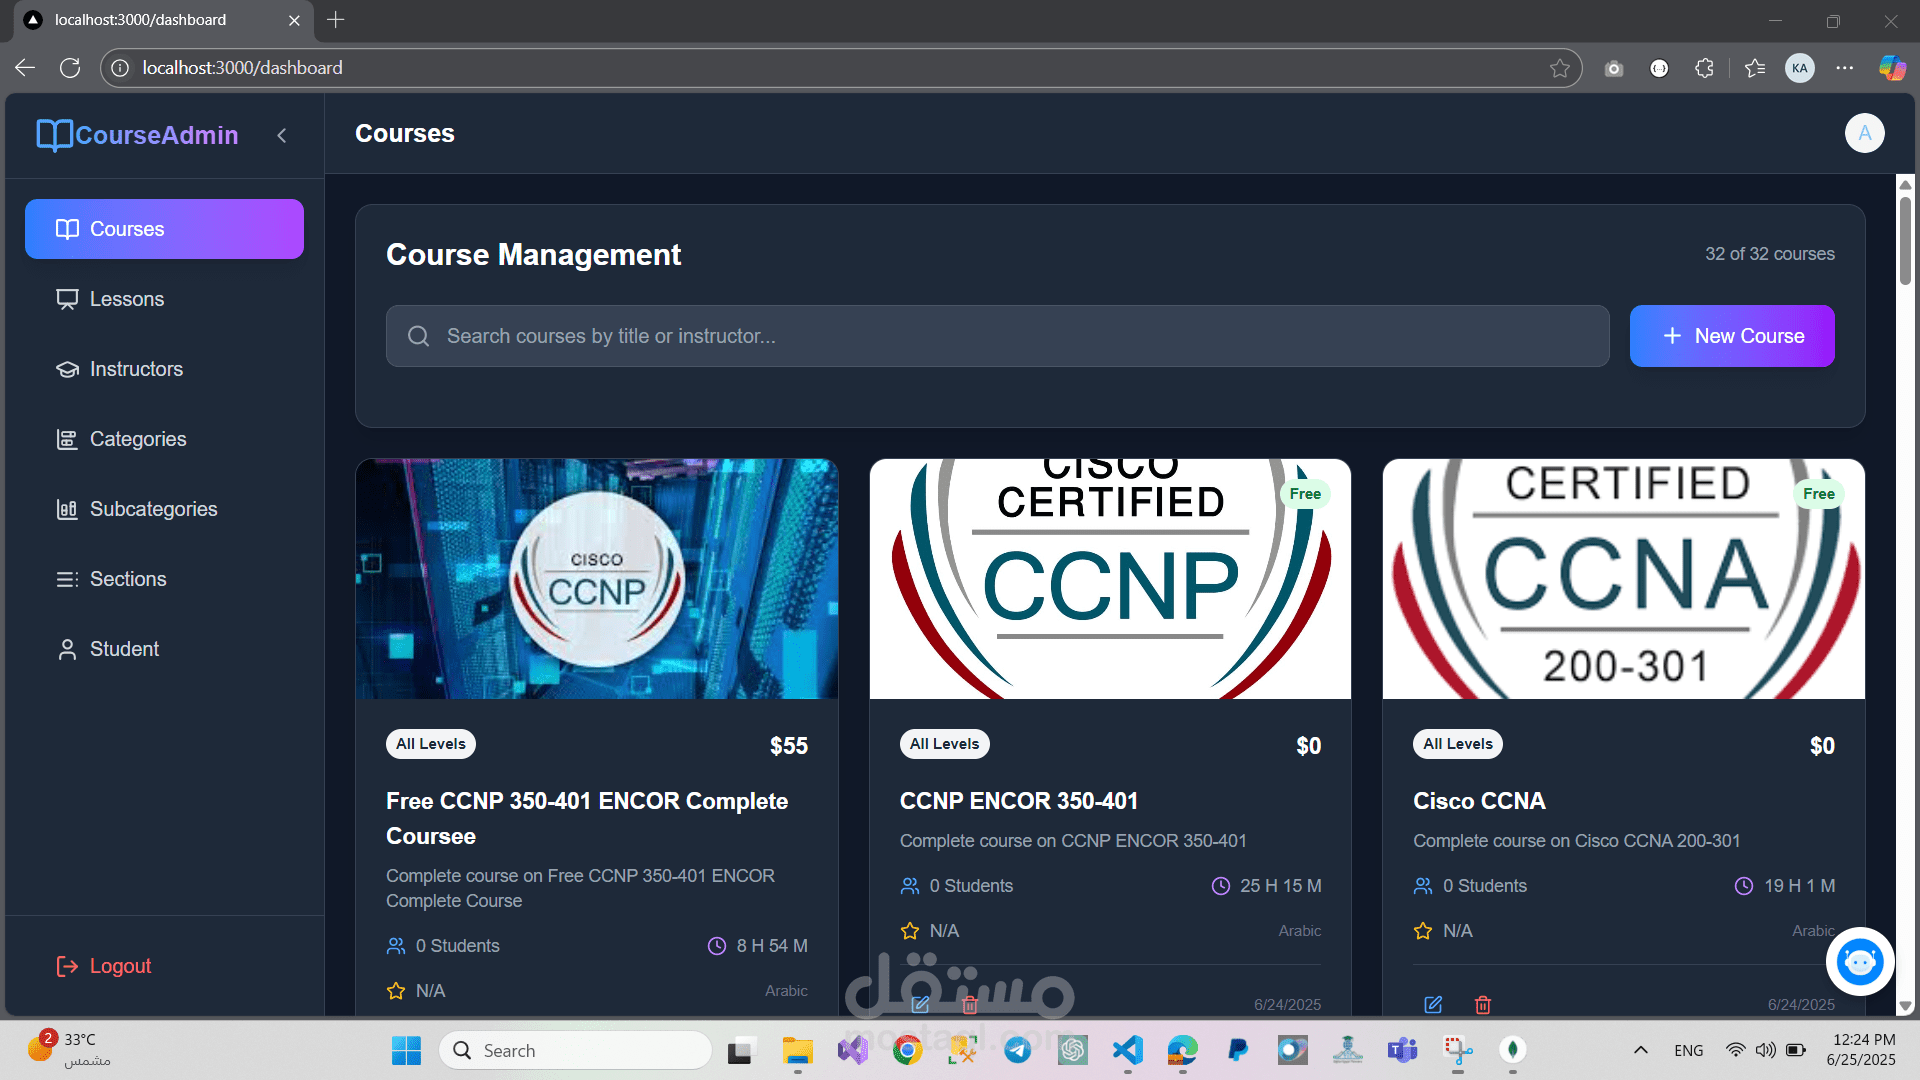Click the Free CCNP course thumbnail
Viewport: 1920px width, 1080px height.
pos(597,579)
